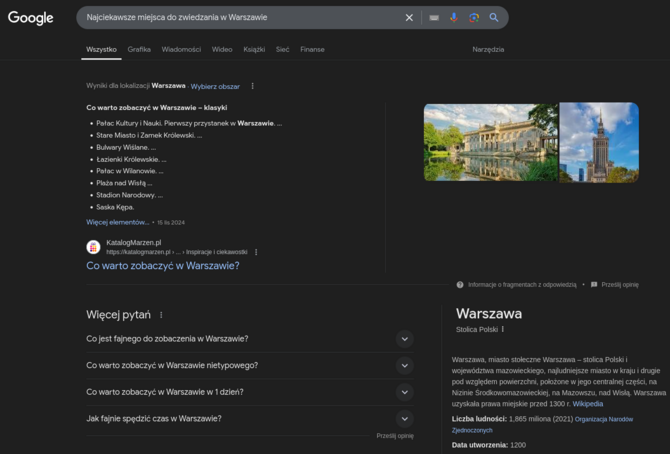Open three-dot menu beside KatalogMarzen.pl URL
This screenshot has height=454, width=670.
point(256,252)
